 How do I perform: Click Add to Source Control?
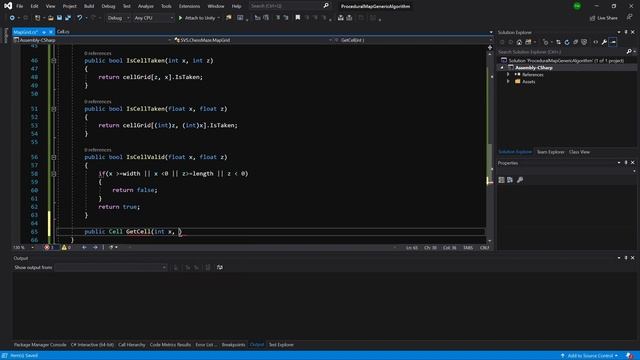pyautogui.click(x=590, y=356)
